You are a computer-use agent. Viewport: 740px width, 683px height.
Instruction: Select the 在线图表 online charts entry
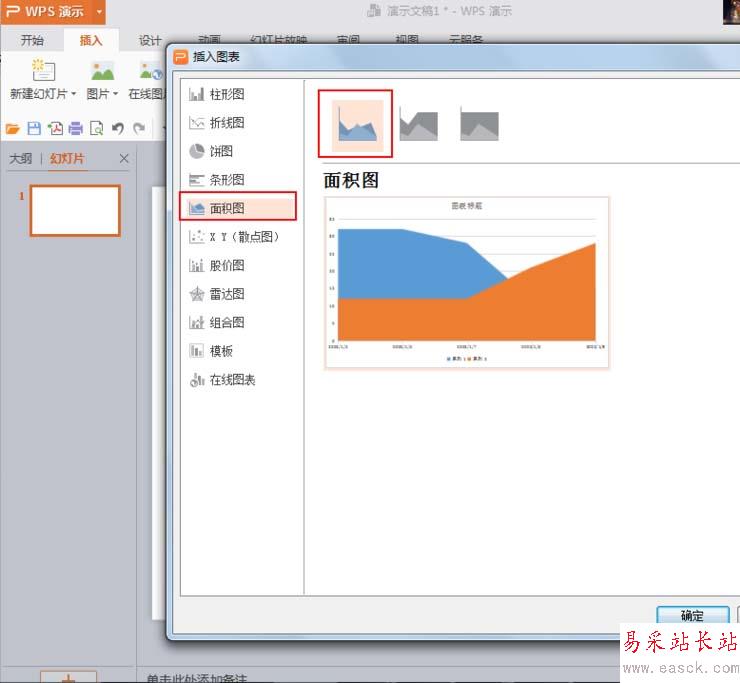tap(222, 379)
